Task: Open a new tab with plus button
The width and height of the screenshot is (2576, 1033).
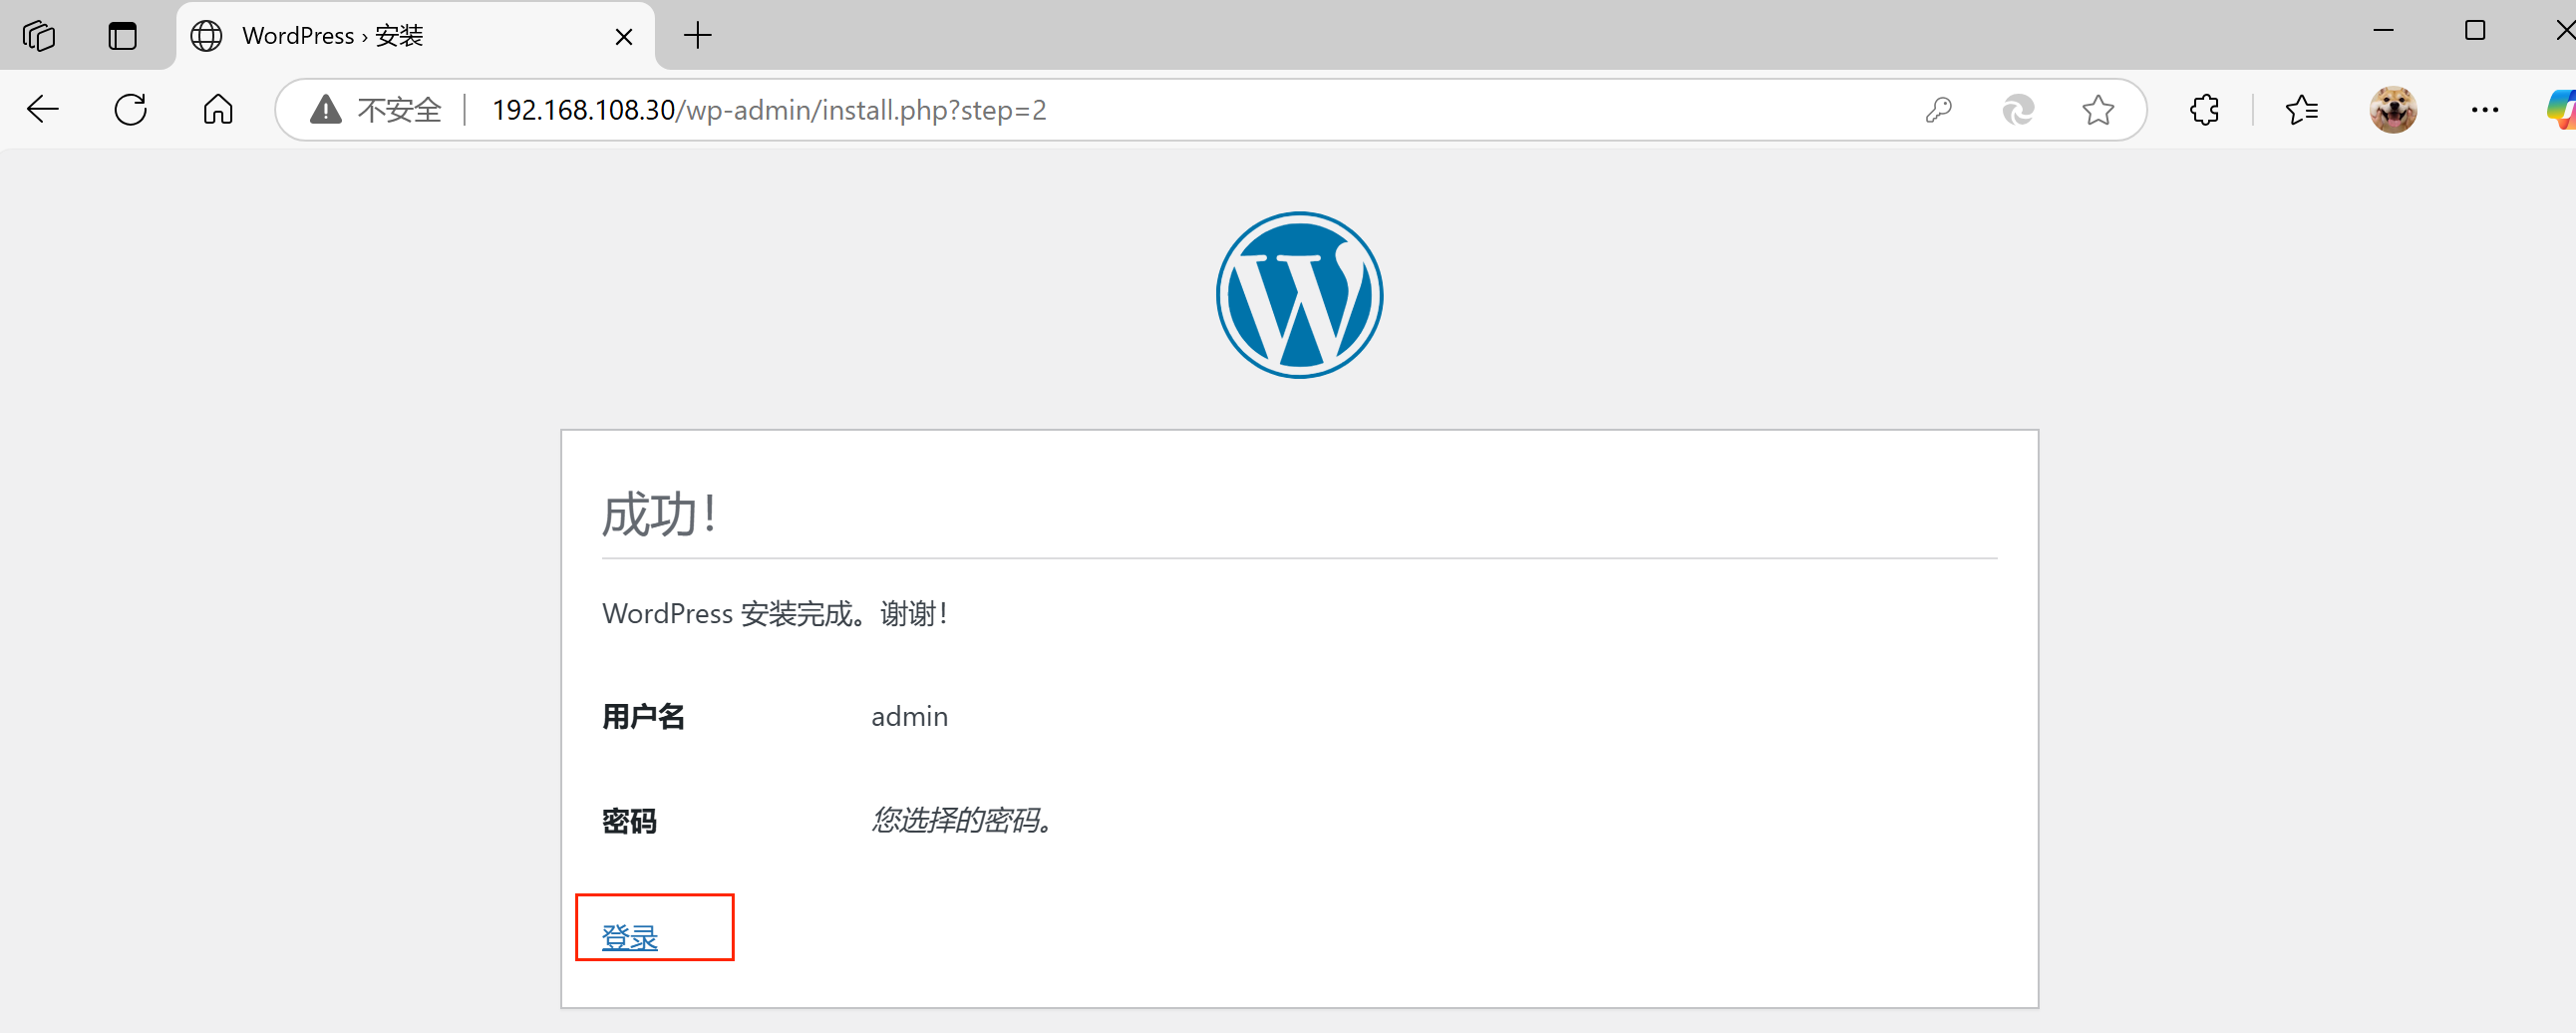Action: click(x=698, y=36)
